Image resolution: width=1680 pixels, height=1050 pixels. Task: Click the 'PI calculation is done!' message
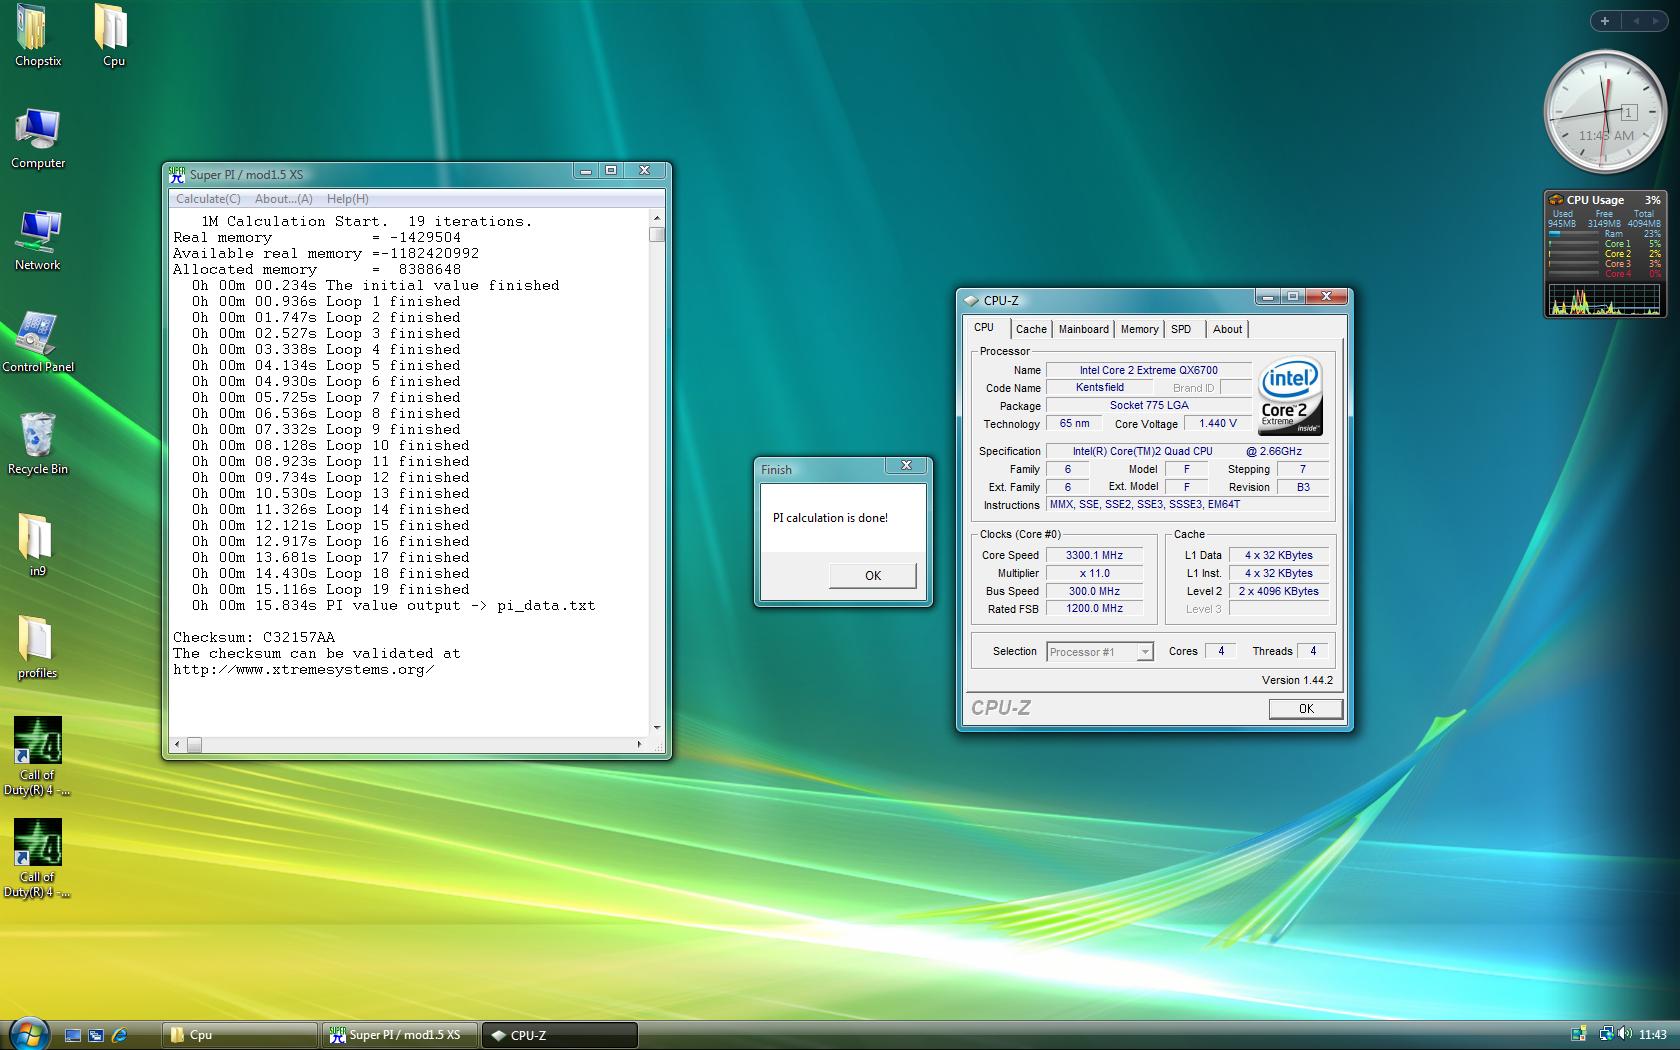pos(830,518)
